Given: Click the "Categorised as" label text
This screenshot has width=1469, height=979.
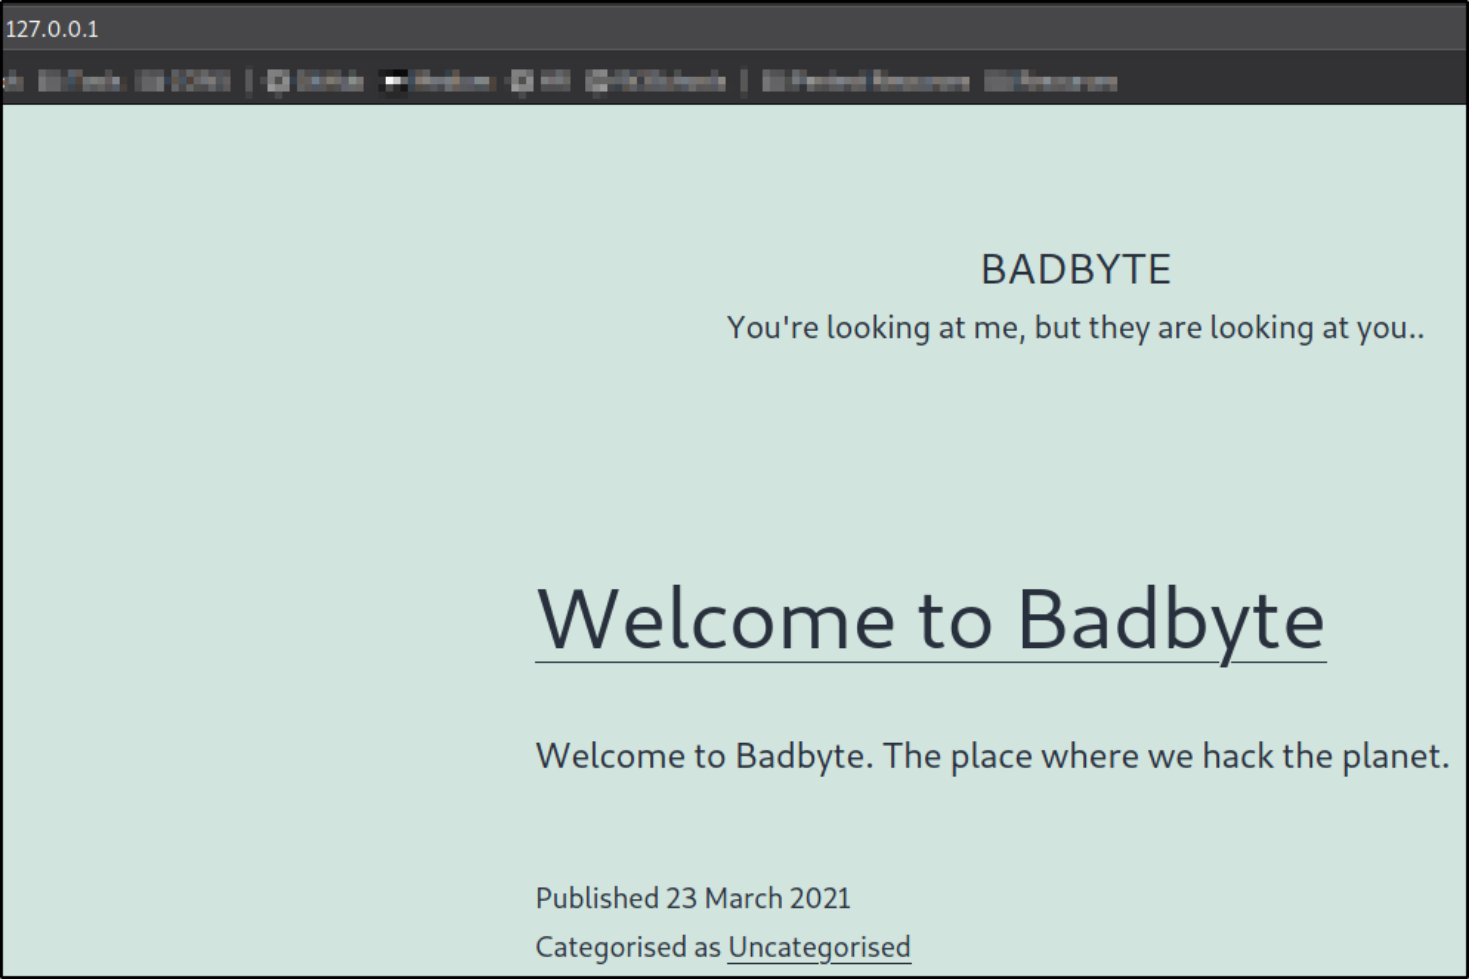Looking at the screenshot, I should (628, 947).
